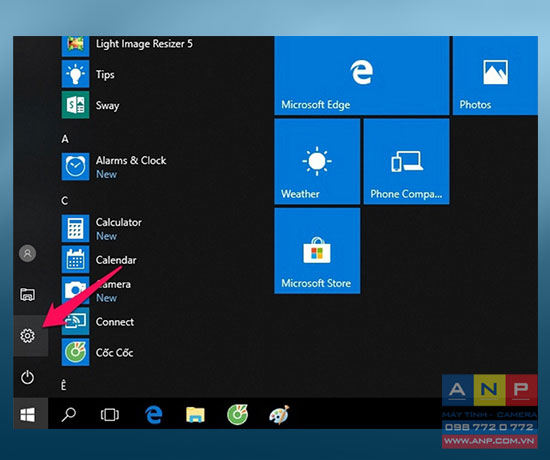550x460 pixels.
Task: Select the Alarms & Clock text label
Action: [x=131, y=160]
